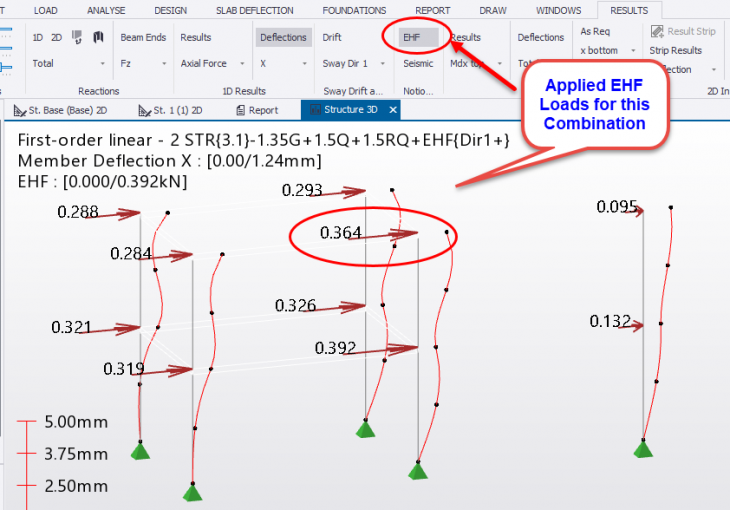Viewport: 730px width, 510px height.
Task: Click the 2D Results button
Action: (x=466, y=38)
